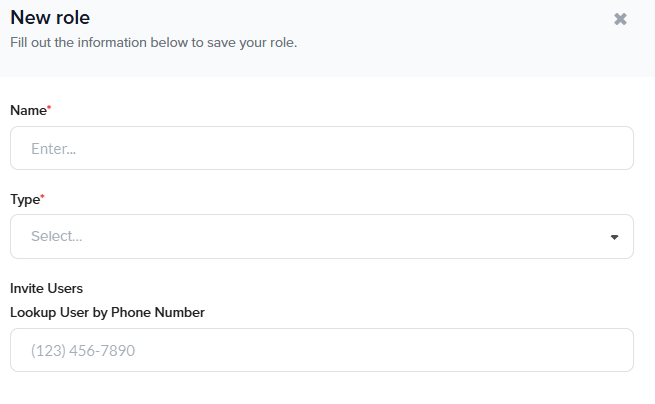Click the 'Fill out the information' subtitle
Image resolution: width=655 pixels, height=404 pixels.
153,43
